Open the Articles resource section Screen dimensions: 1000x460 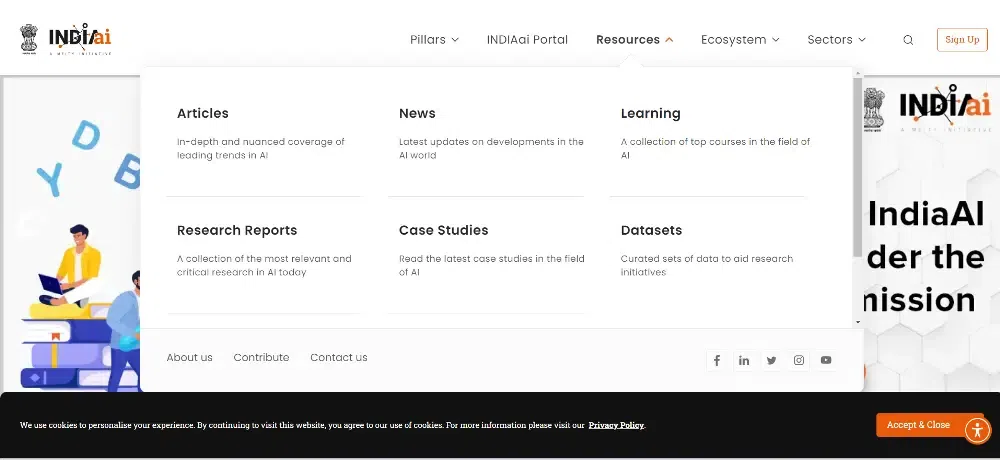[203, 114]
